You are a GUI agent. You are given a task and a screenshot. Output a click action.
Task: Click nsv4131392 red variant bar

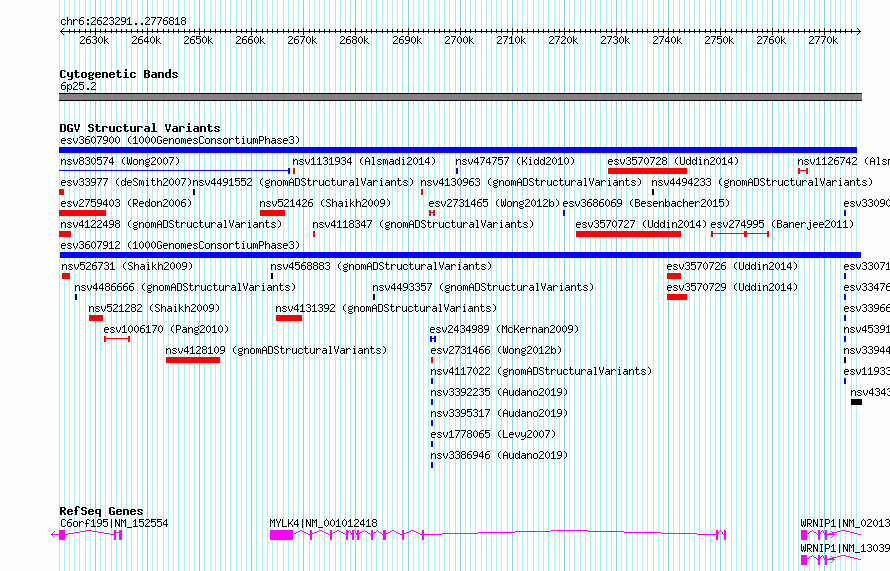pos(289,318)
